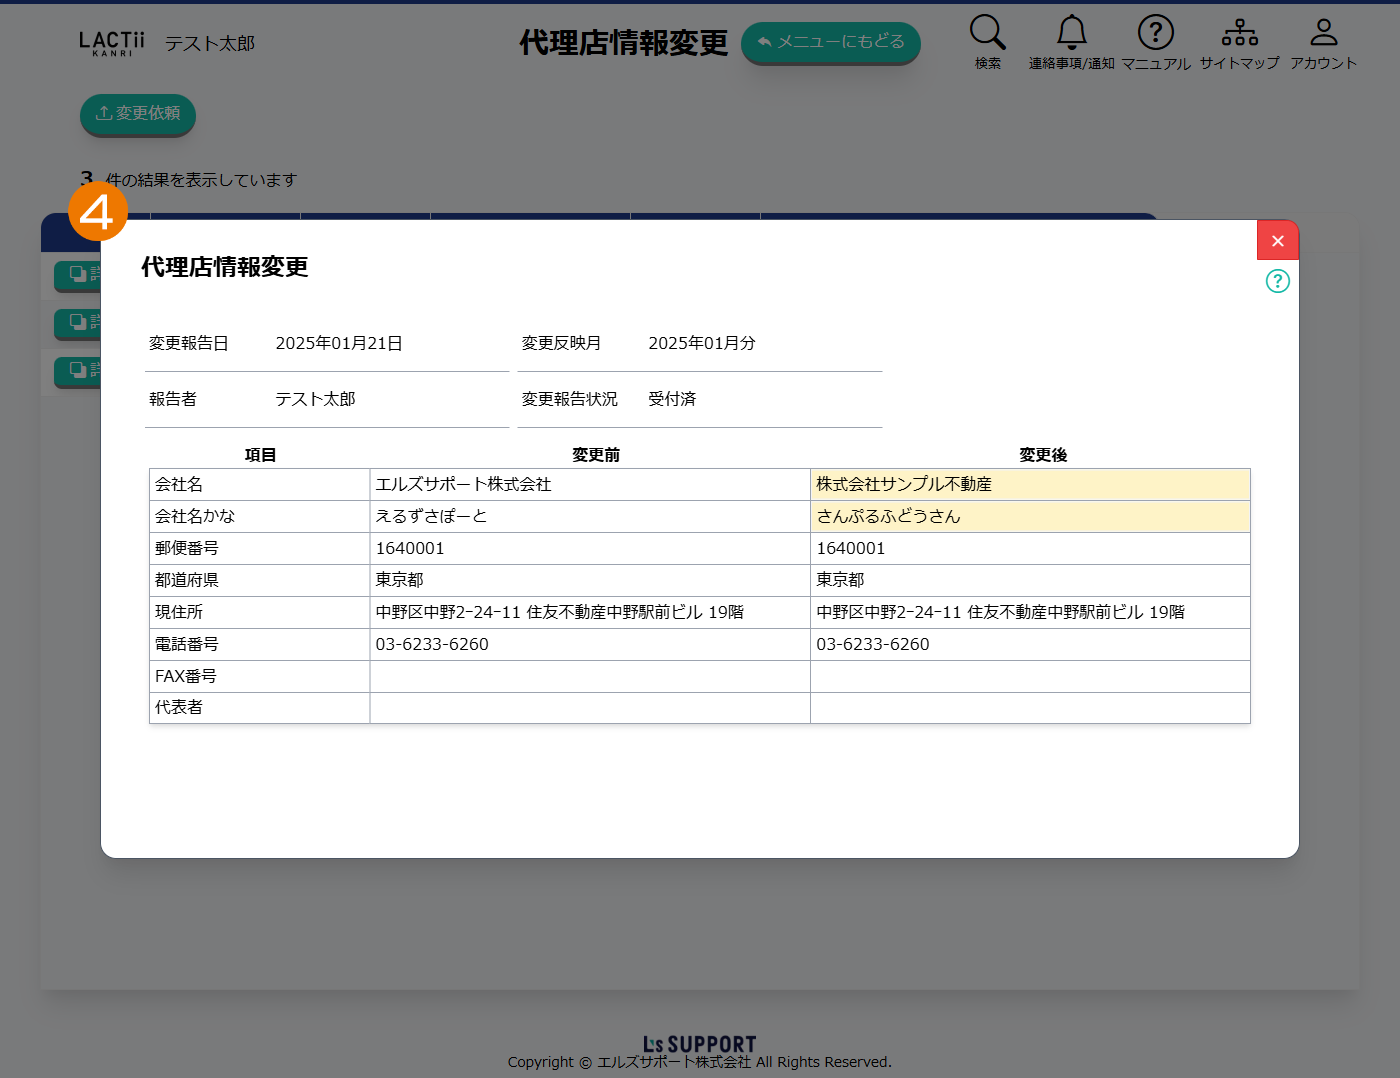This screenshot has width=1400, height=1078.
Task: Select highlighted さんぷるふどうさん cell
Action: [1029, 516]
